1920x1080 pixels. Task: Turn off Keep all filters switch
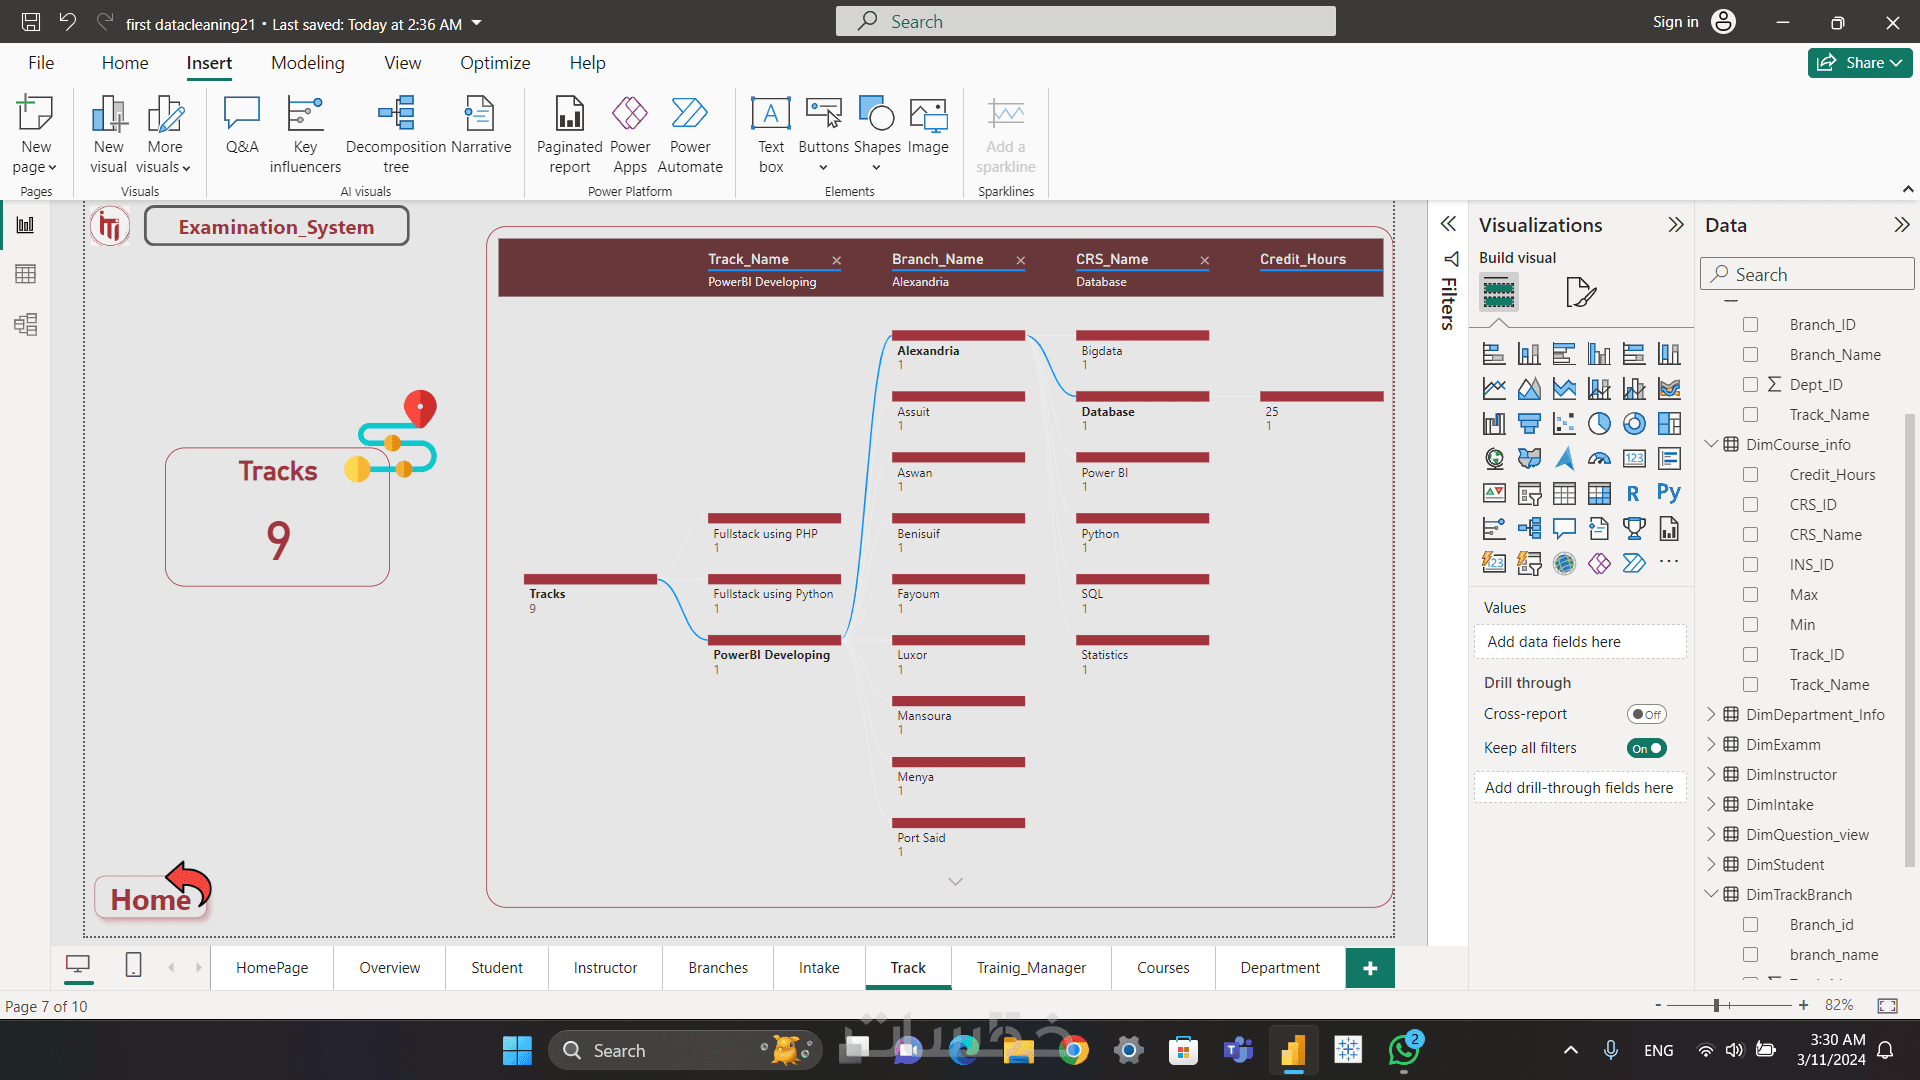click(1646, 748)
